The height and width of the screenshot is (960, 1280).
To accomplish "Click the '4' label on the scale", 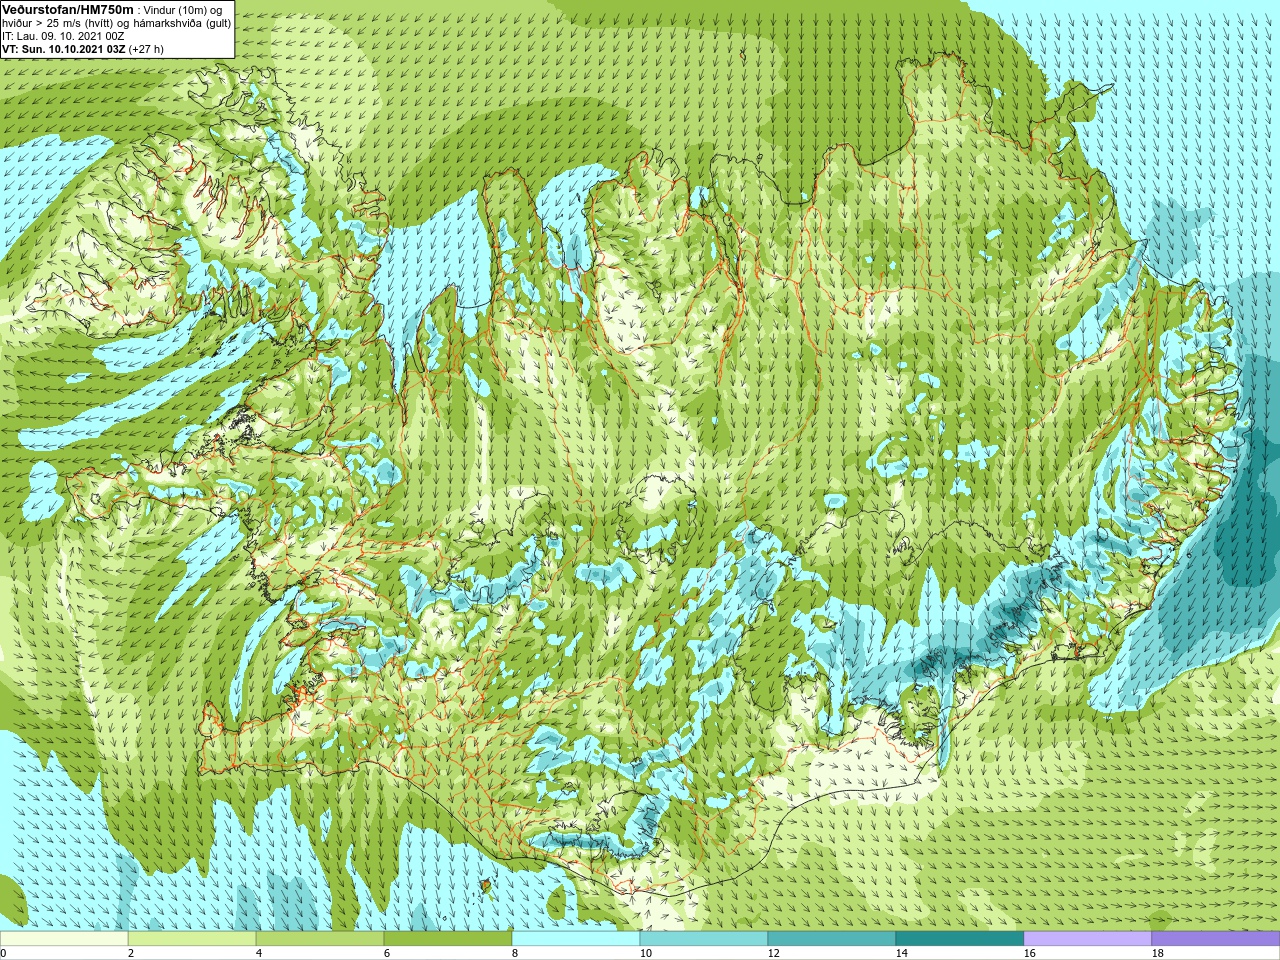I will tap(259, 954).
